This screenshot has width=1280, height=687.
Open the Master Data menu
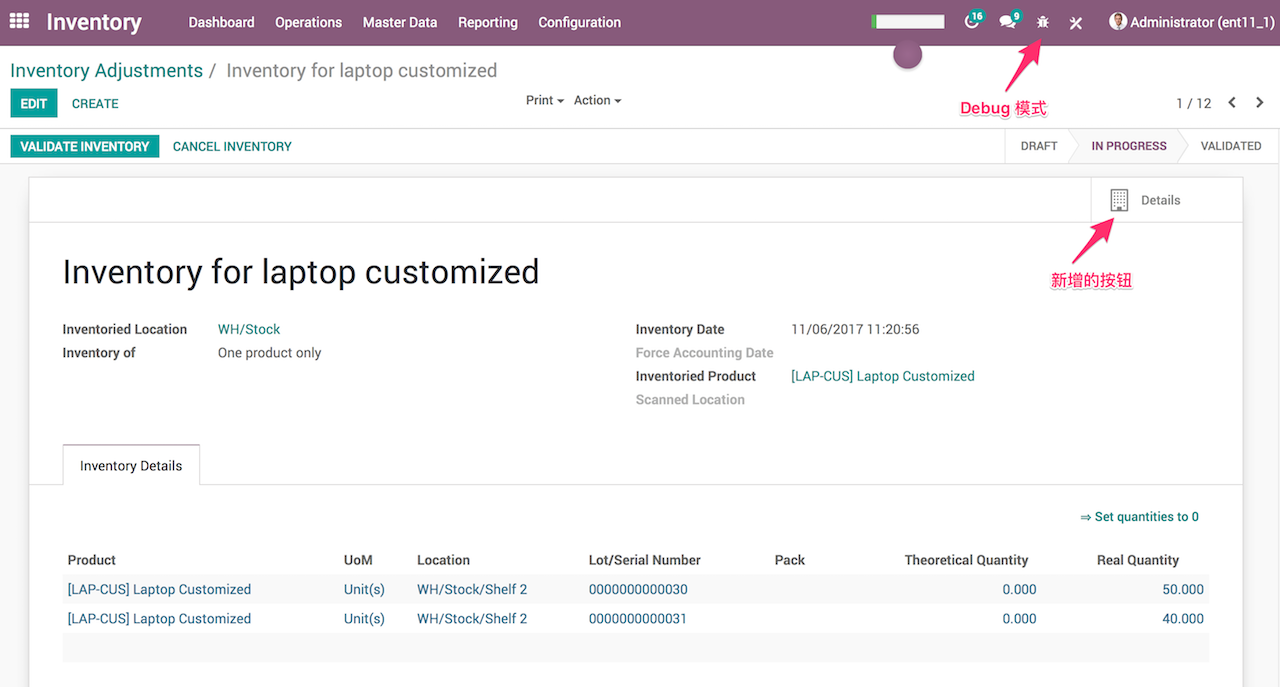400,22
